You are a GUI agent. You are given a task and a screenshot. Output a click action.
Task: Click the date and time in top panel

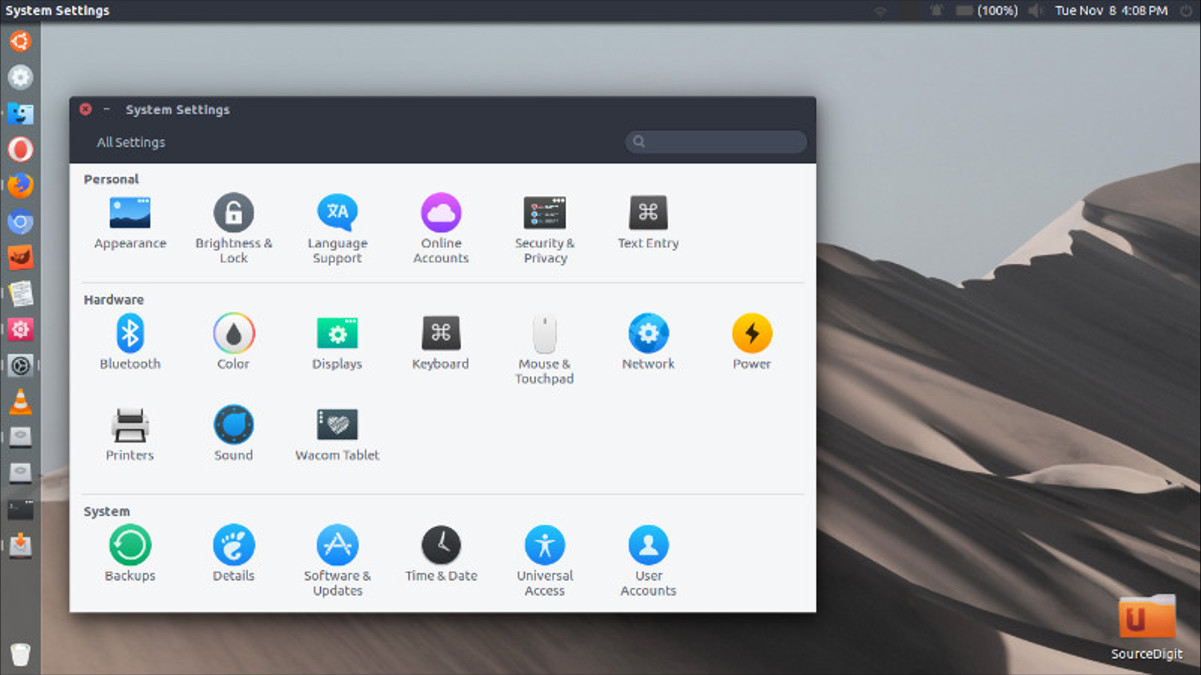[1111, 11]
